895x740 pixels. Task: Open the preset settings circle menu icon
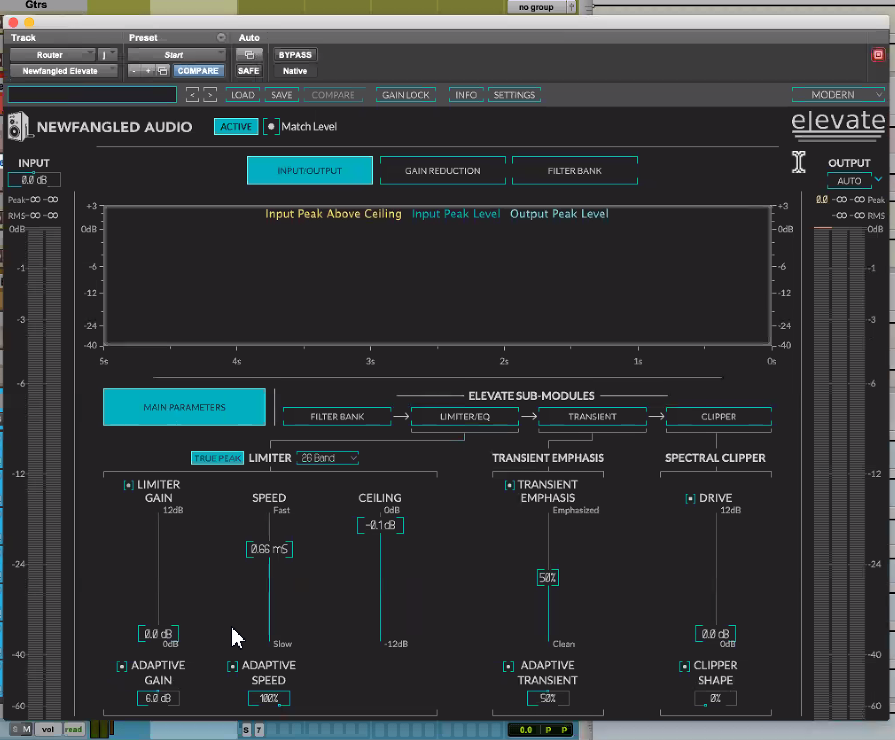(x=221, y=38)
